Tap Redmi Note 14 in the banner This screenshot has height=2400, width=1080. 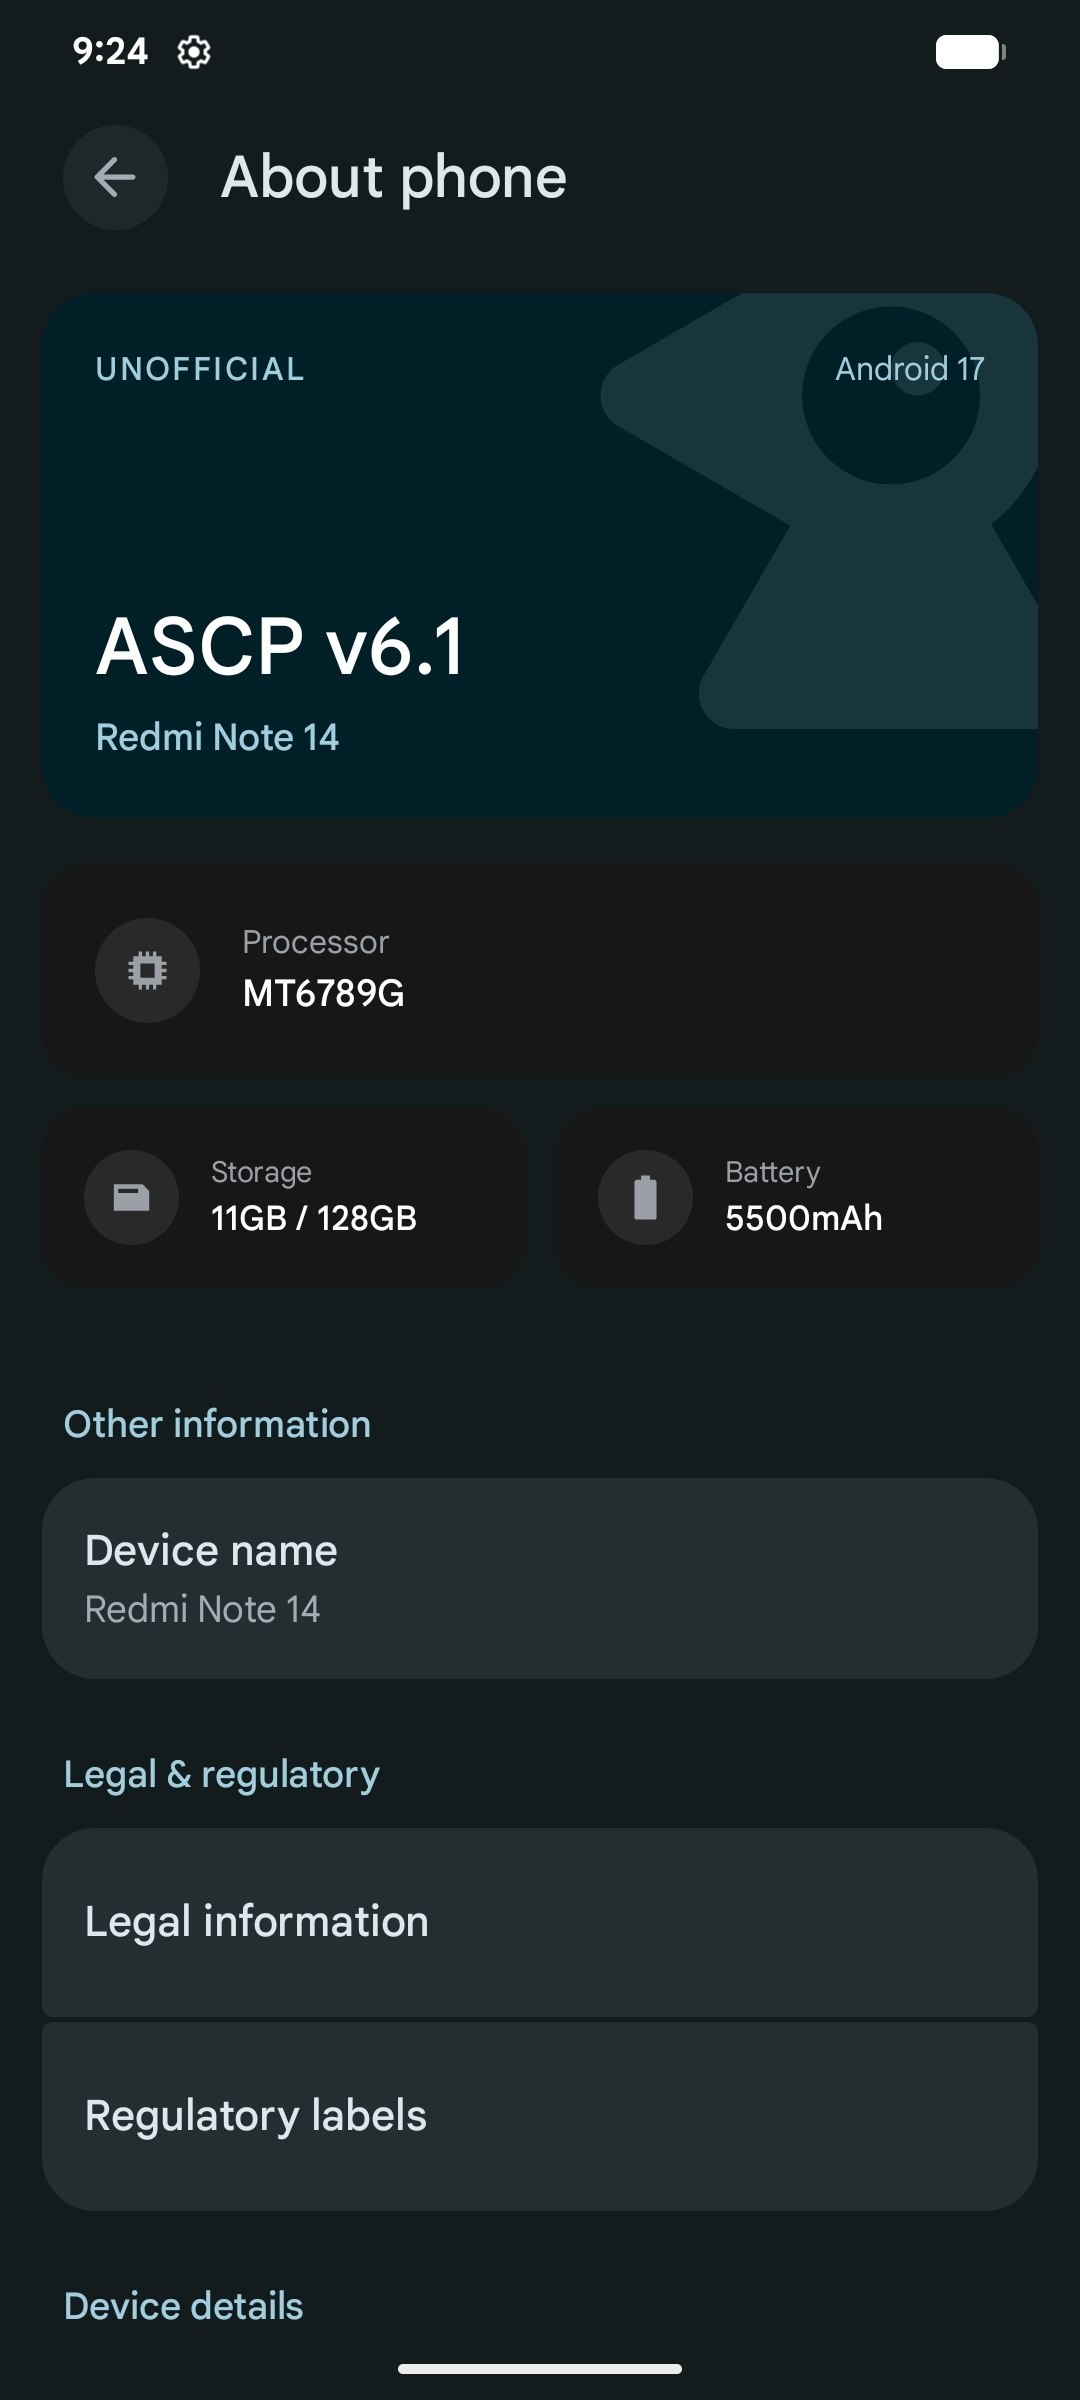[217, 737]
